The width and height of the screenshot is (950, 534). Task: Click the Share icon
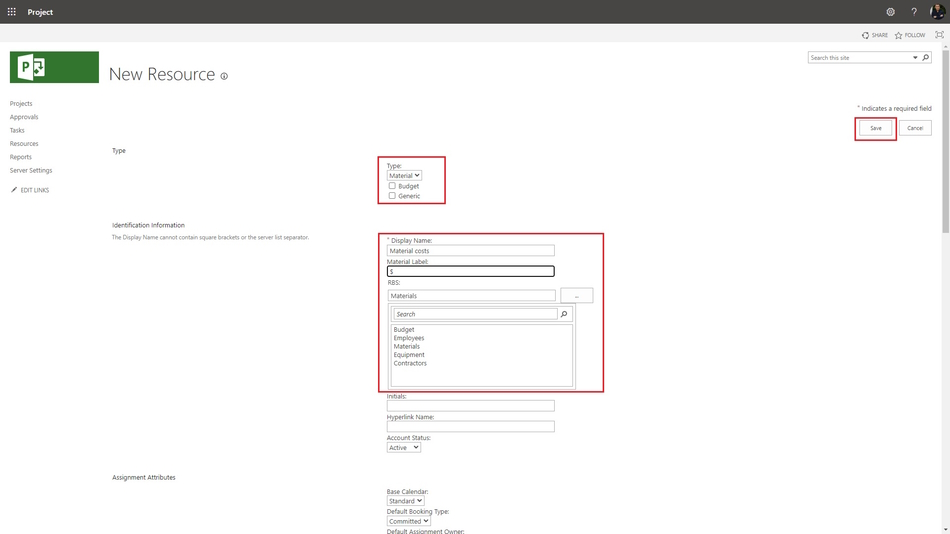coord(865,35)
